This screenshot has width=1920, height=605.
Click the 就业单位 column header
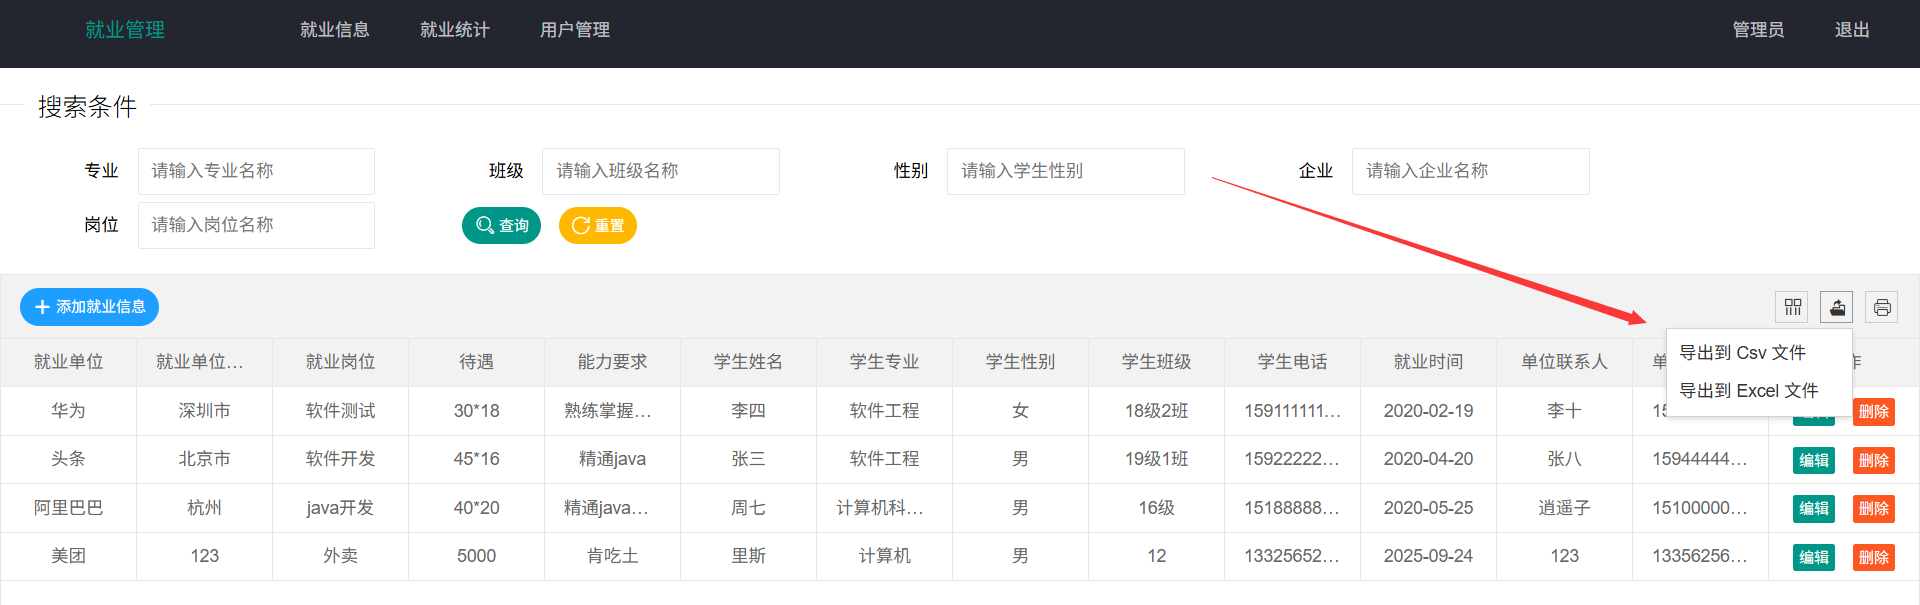pos(69,362)
